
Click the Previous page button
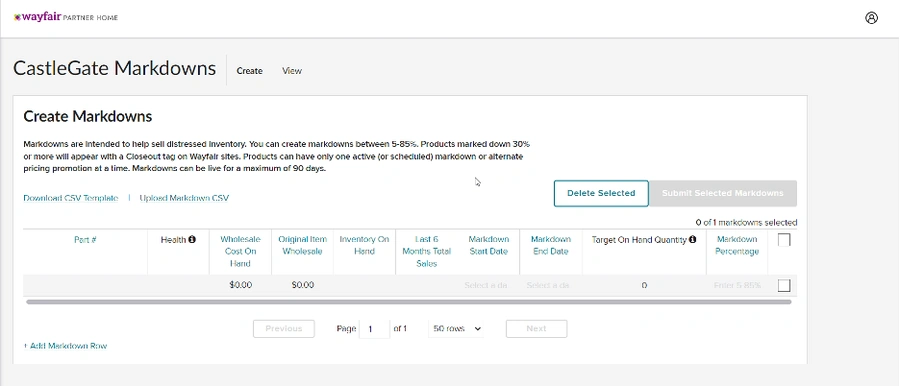(x=284, y=329)
